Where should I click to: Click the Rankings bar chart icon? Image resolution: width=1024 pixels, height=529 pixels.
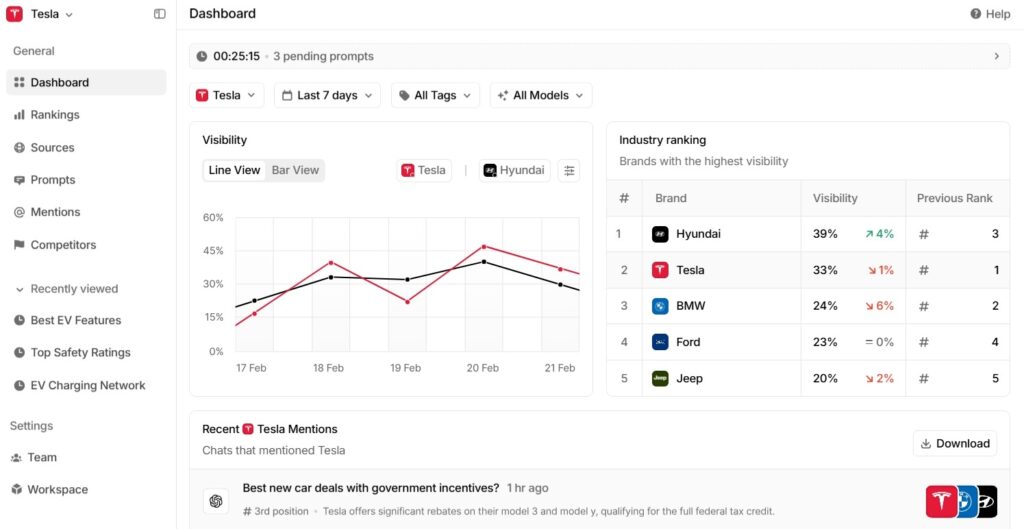click(19, 115)
